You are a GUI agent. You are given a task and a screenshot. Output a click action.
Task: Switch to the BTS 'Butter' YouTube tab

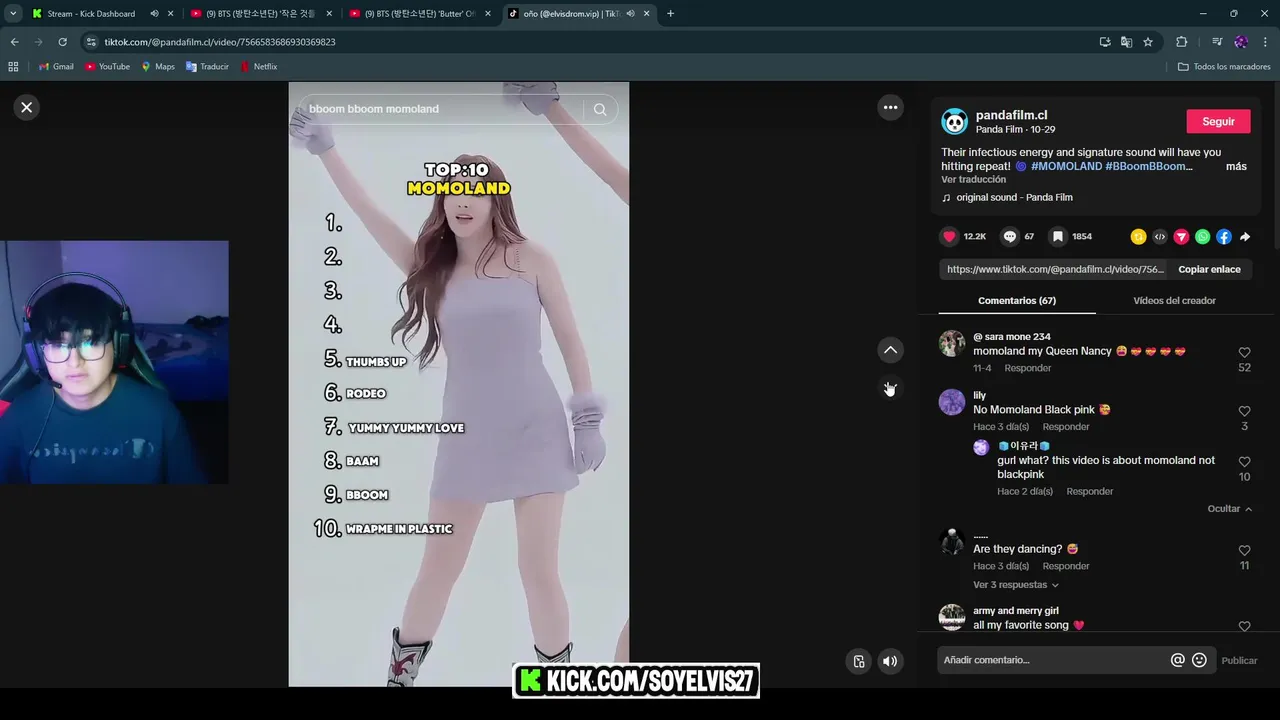coord(418,13)
